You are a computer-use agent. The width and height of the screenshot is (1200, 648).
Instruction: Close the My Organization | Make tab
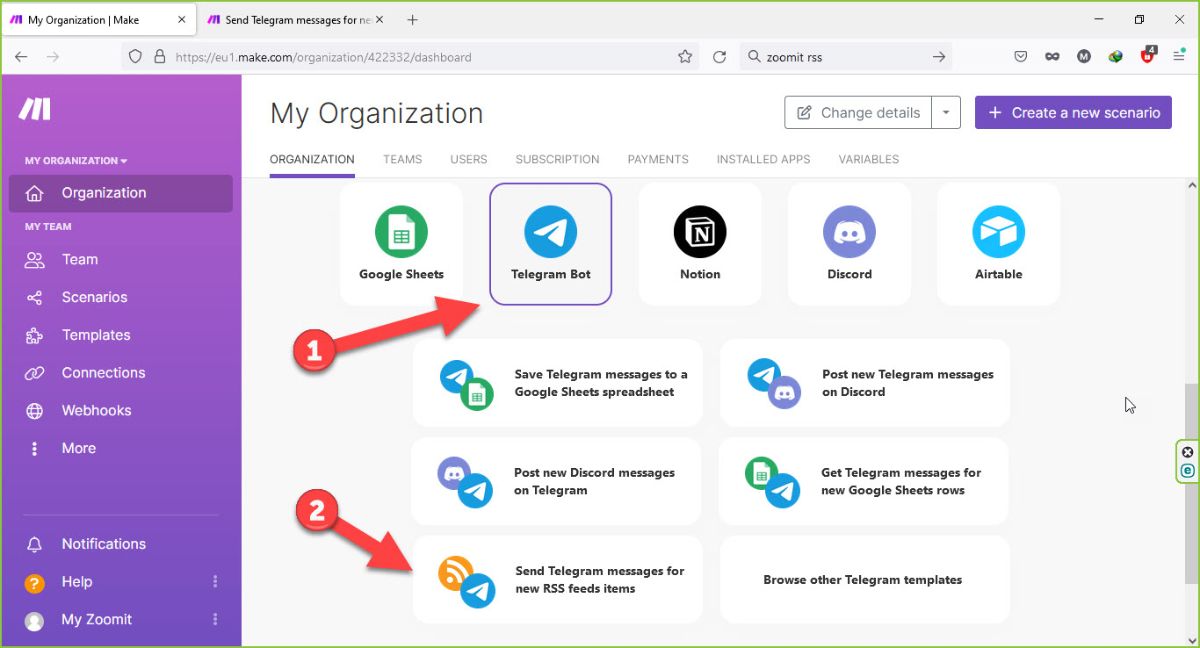(x=180, y=20)
